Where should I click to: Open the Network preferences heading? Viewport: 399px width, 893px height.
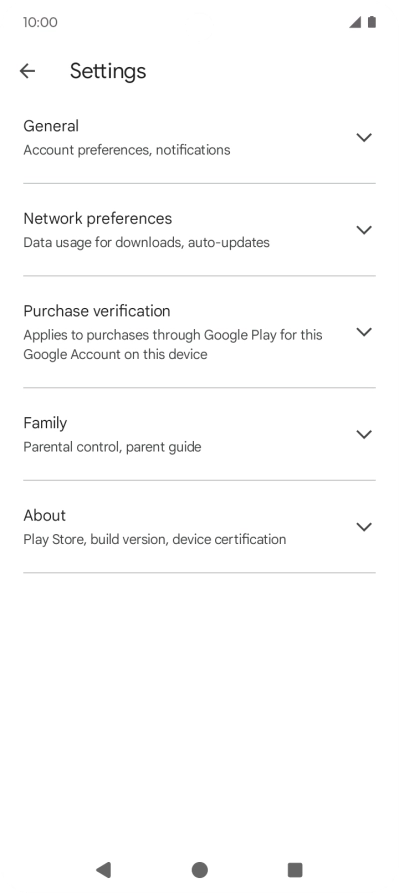pos(97,219)
